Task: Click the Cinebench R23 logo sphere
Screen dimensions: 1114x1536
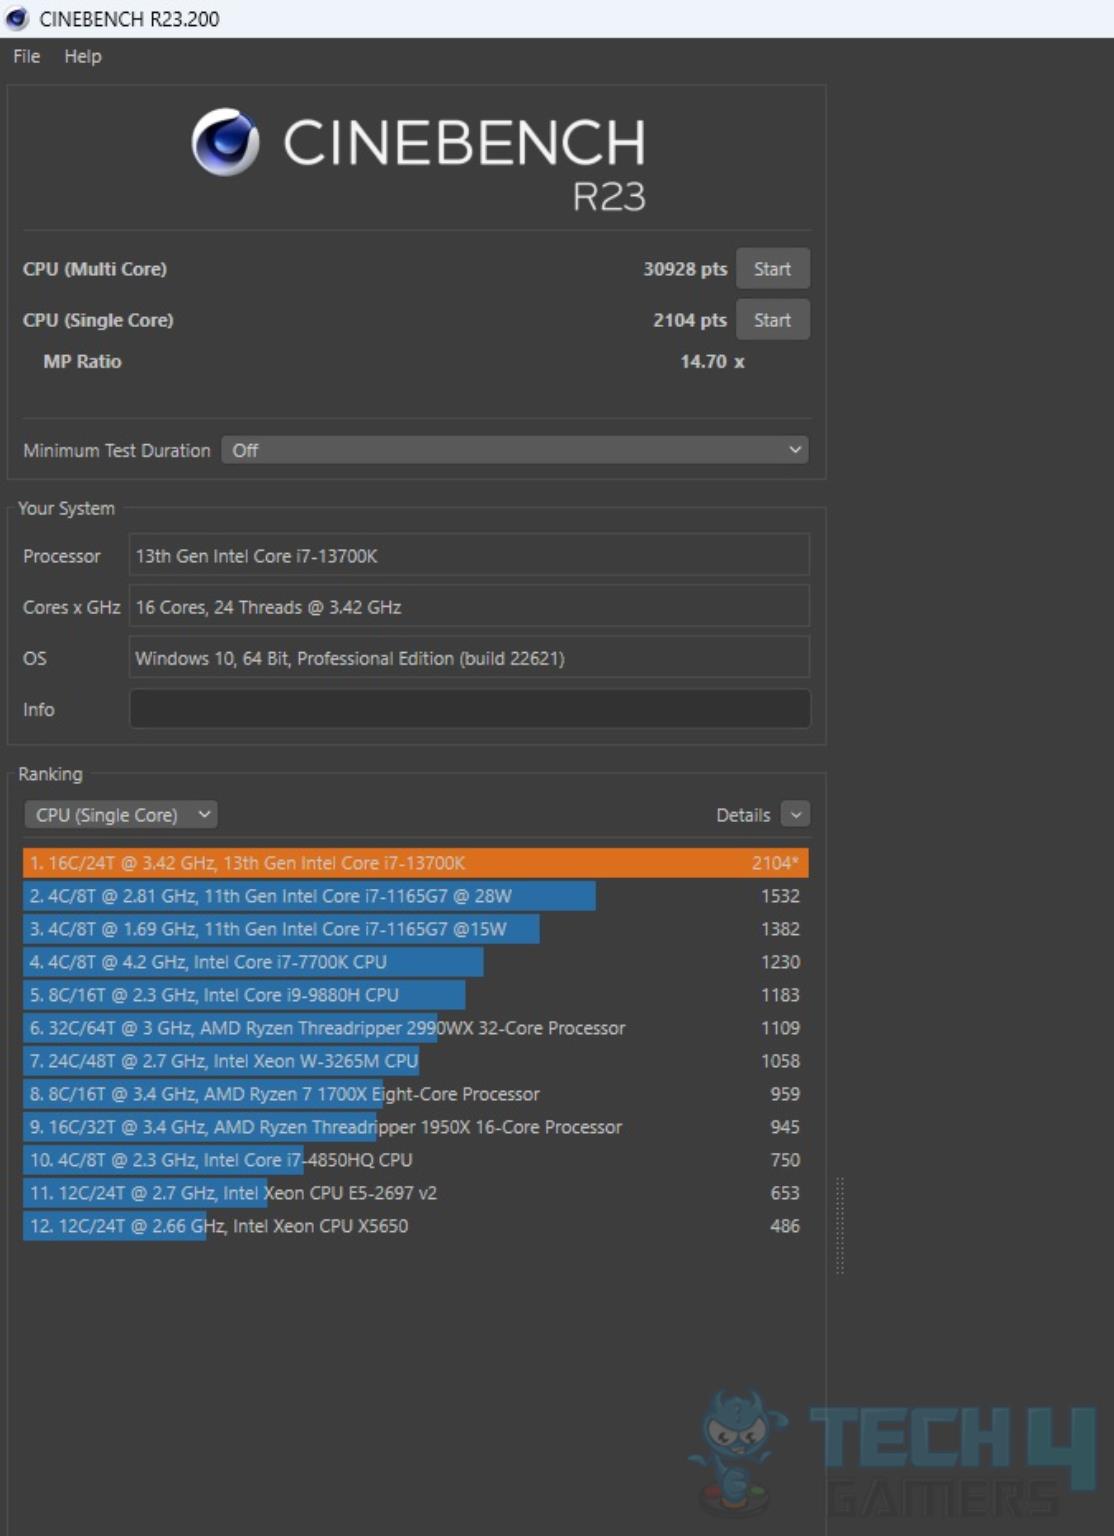Action: [225, 142]
